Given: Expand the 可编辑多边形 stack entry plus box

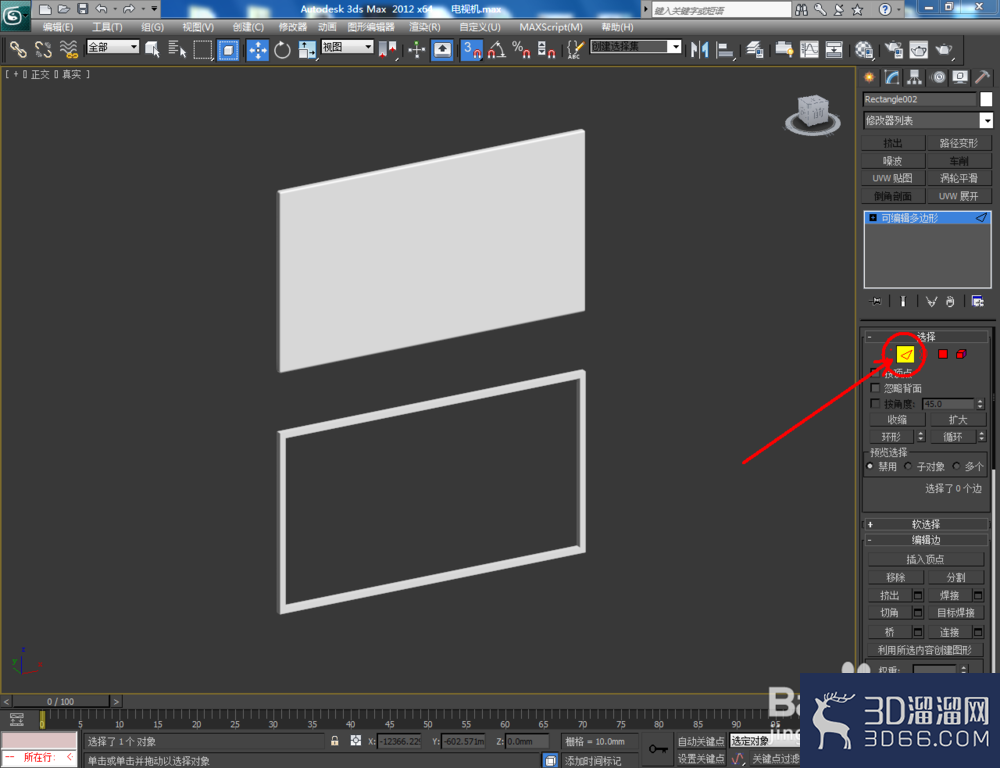Looking at the screenshot, I should pos(872,218).
